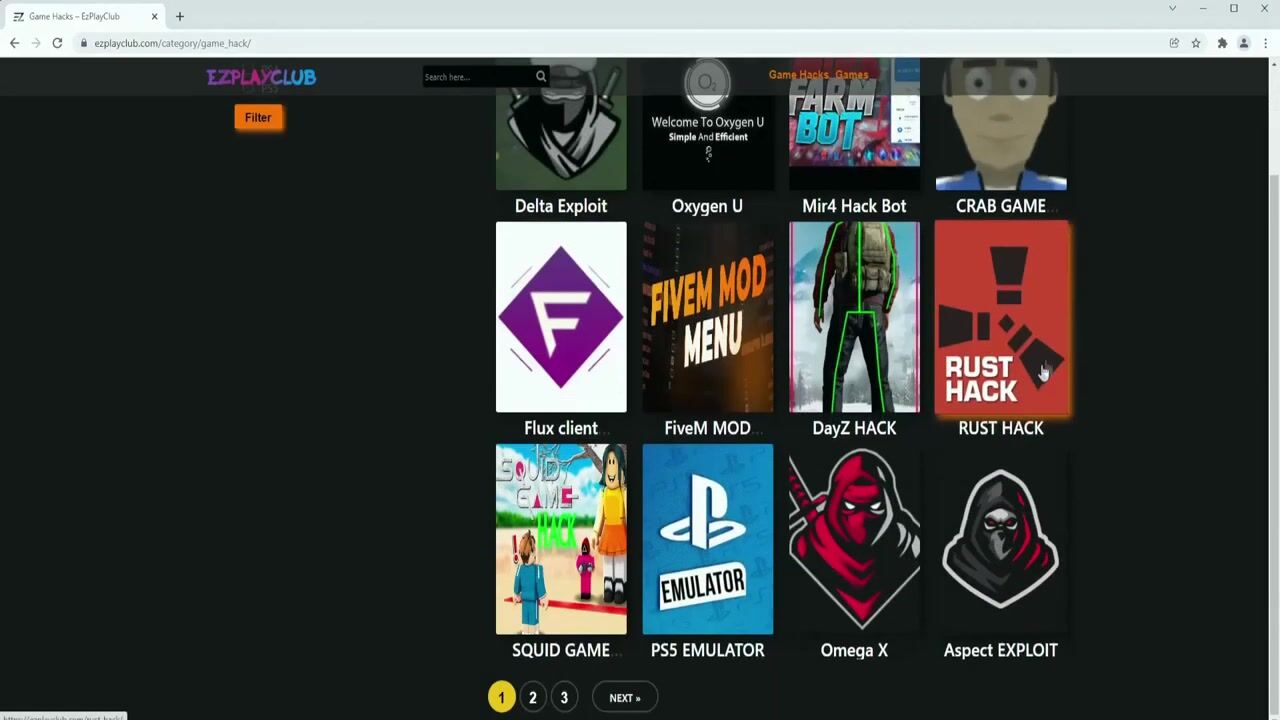
Task: Reload the page with refresh icon
Action: coord(58,43)
